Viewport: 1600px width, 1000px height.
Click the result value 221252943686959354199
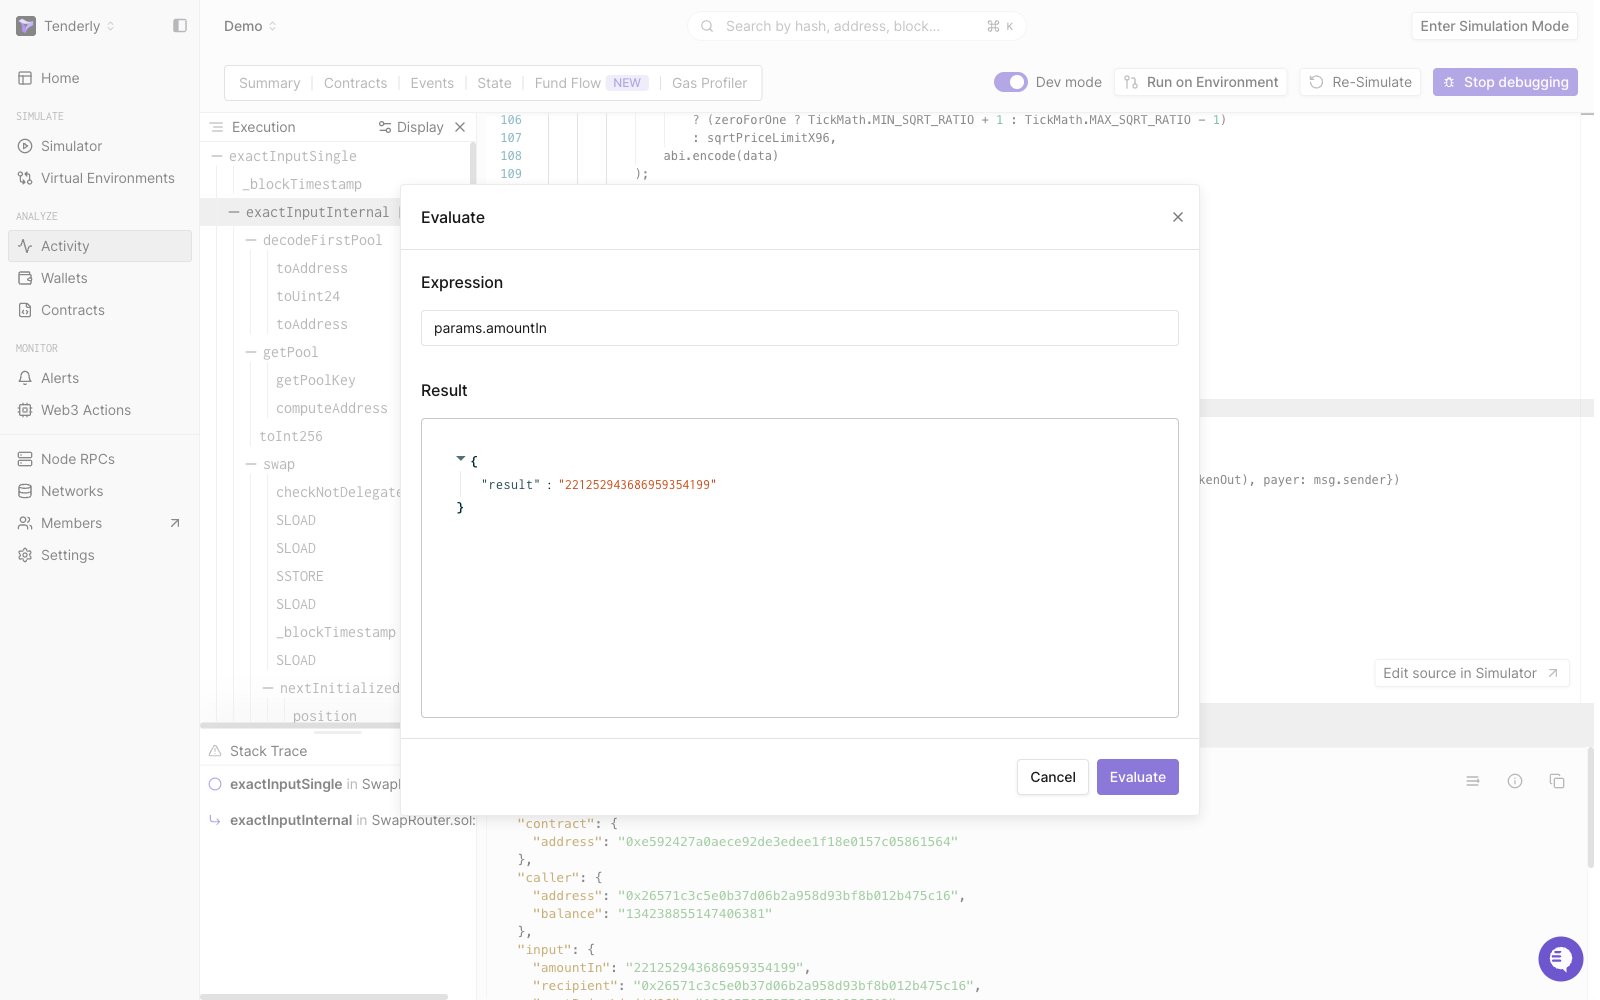[x=637, y=485]
